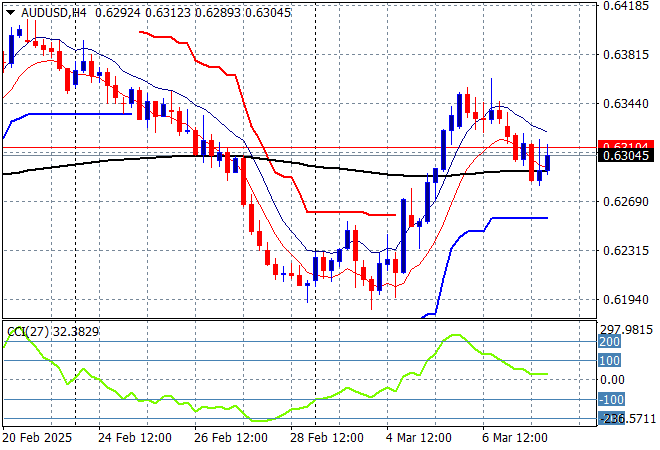The width and height of the screenshot is (660, 450).
Task: Click the CCI 100 level label
Action: [610, 361]
